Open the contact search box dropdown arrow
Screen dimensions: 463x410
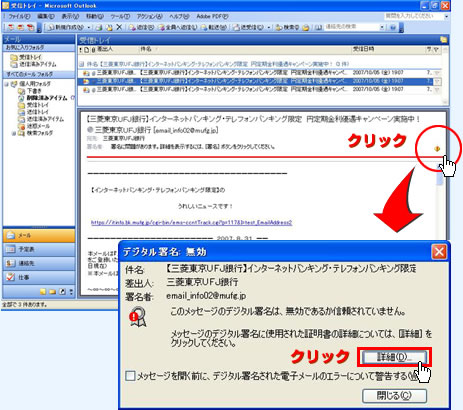pyautogui.click(x=382, y=27)
